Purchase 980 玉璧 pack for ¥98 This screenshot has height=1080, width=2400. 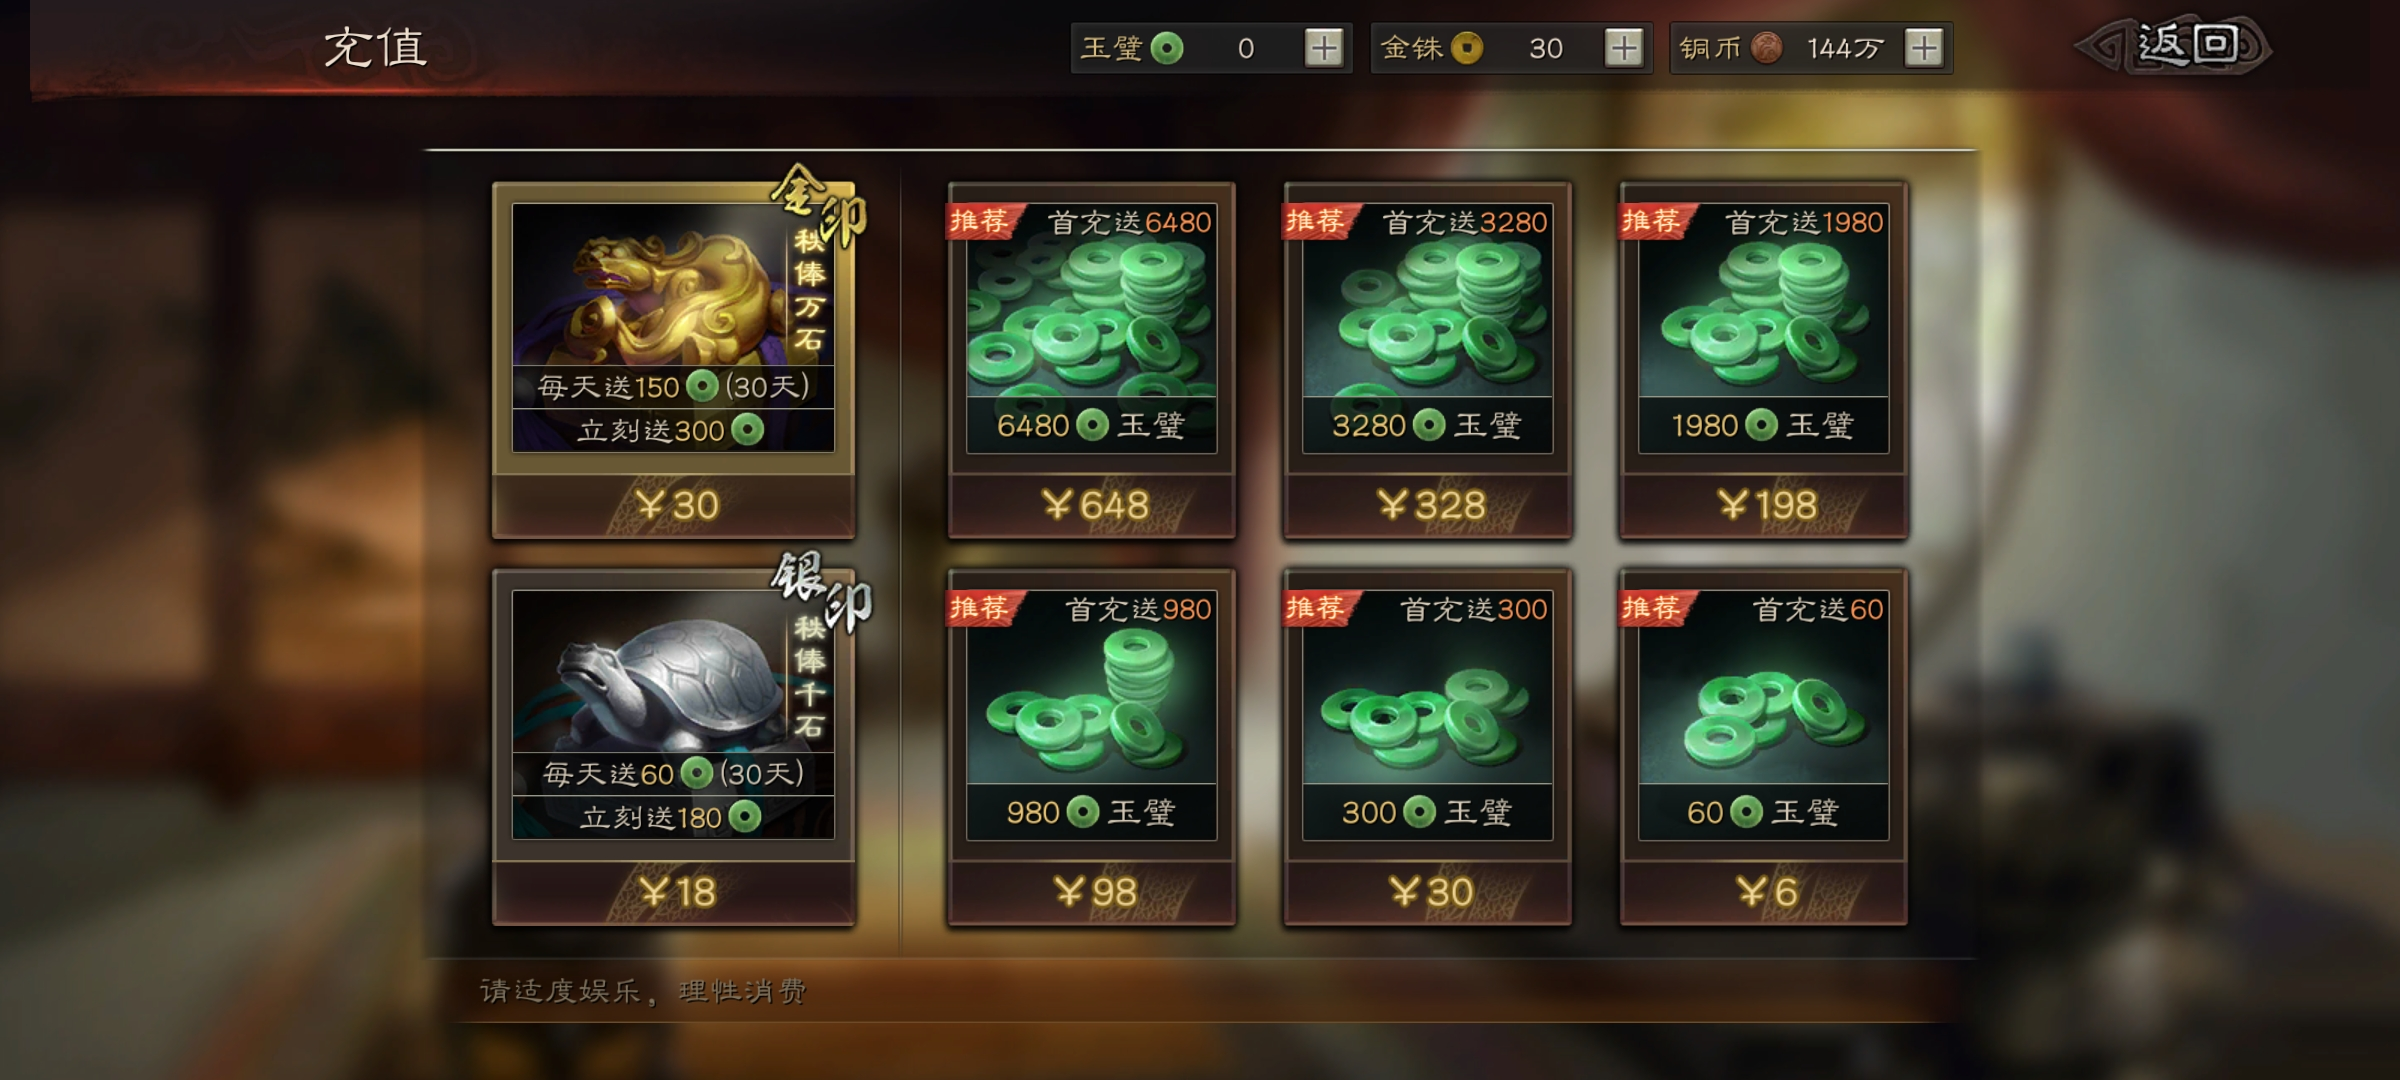(1092, 892)
